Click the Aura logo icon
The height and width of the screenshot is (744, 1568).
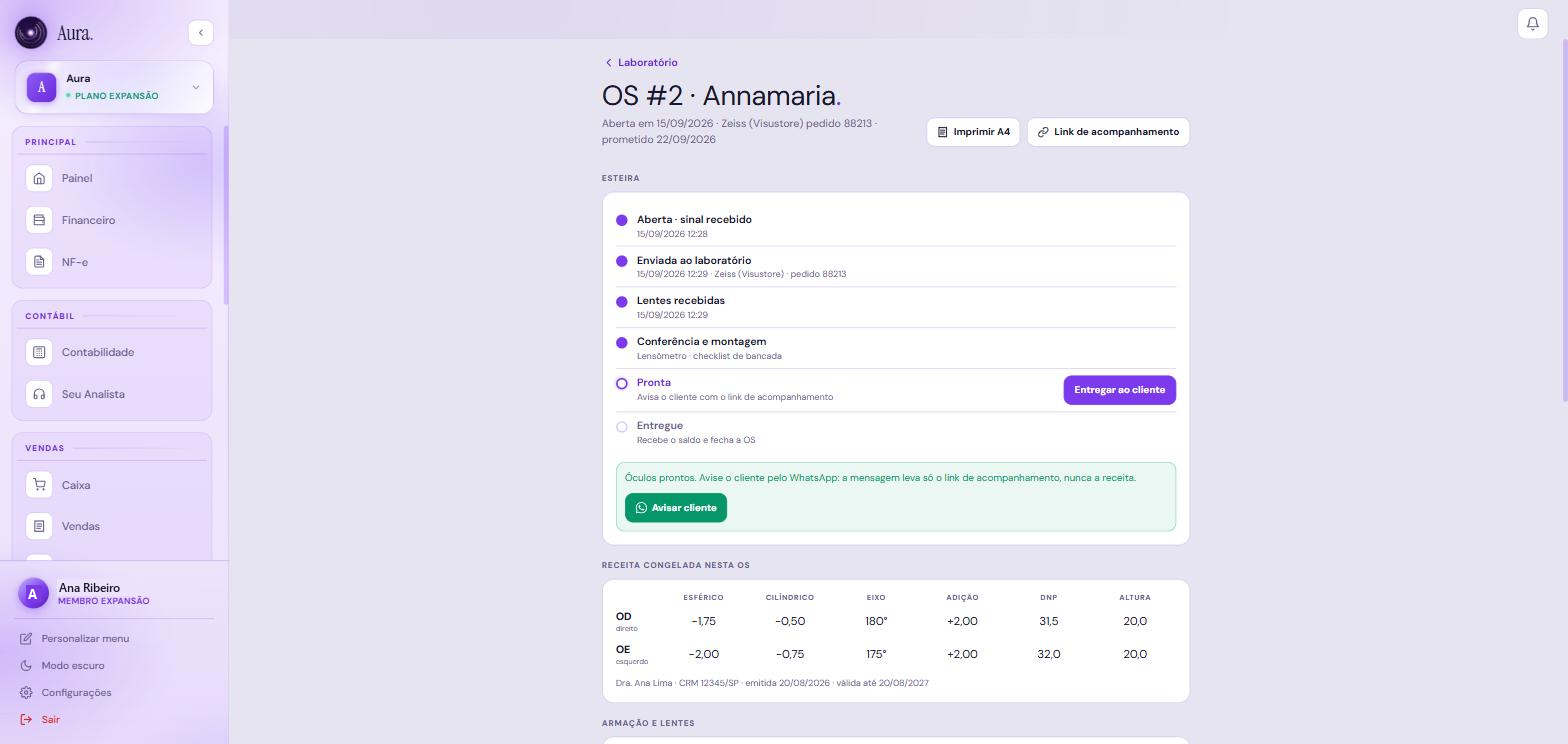click(31, 33)
